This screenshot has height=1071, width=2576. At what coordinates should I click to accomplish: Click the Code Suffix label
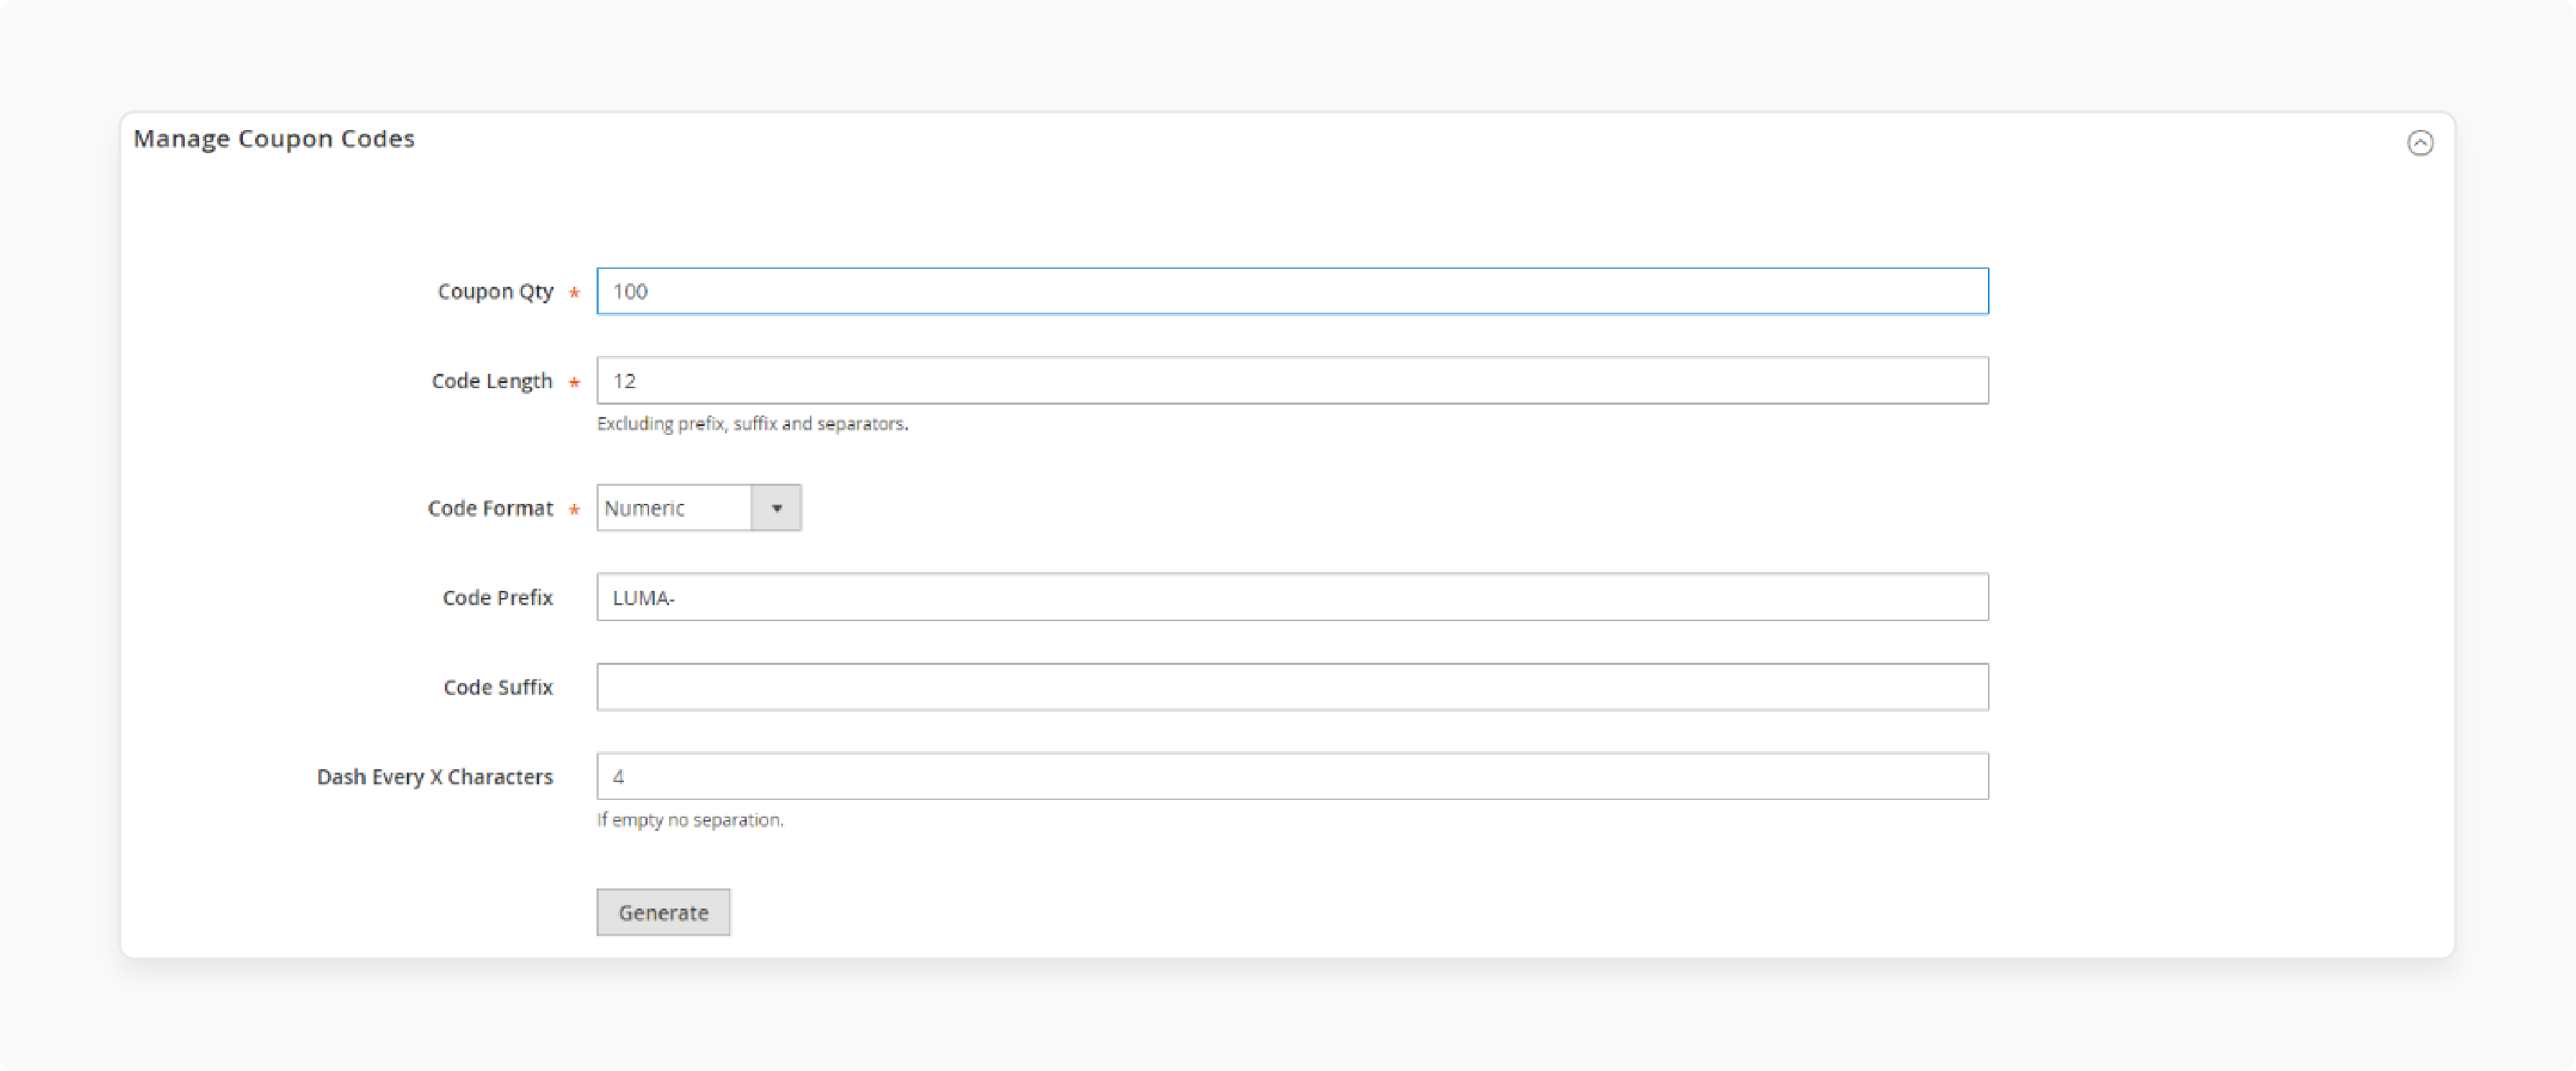click(x=498, y=687)
